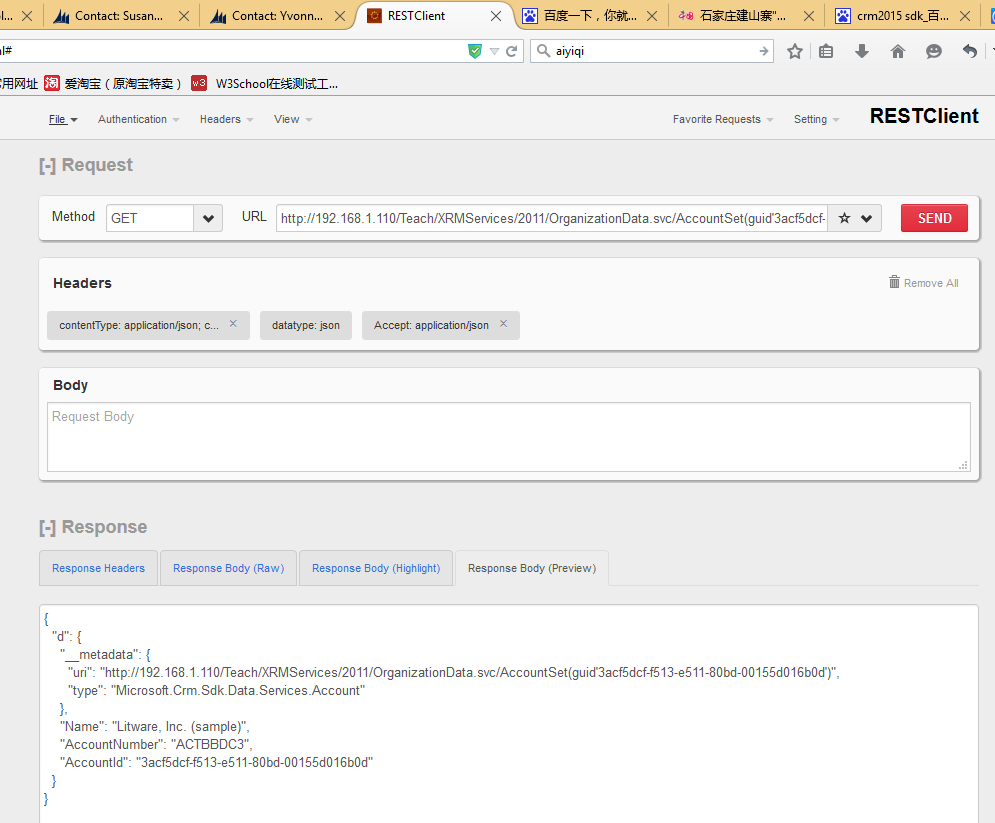Select the GET method field
This screenshot has width=995, height=823.
150,218
